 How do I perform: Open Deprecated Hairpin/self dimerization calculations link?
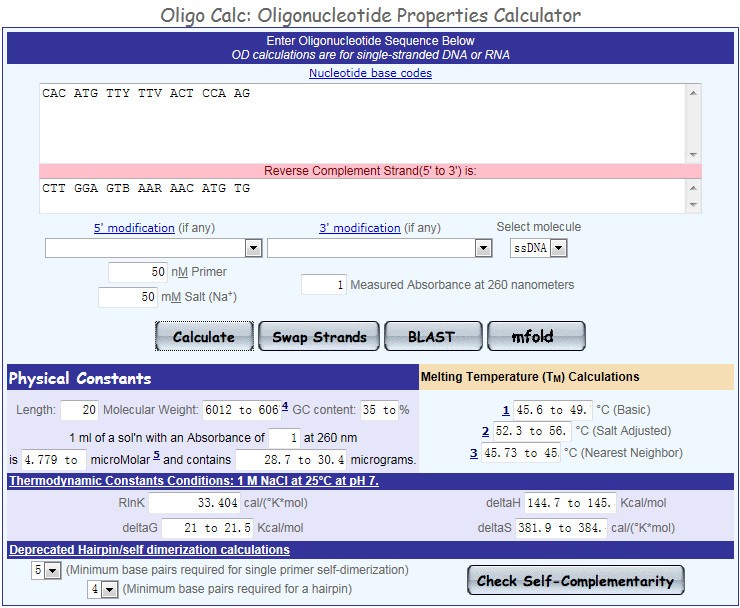[x=149, y=550]
